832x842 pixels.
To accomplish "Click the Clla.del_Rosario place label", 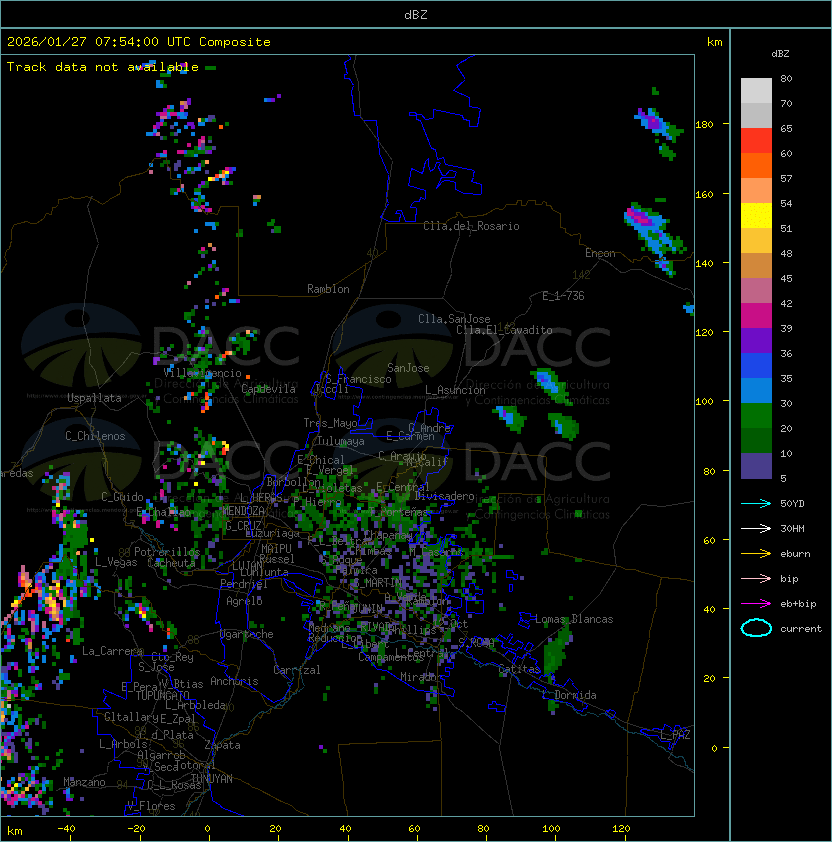I will 471,226.
